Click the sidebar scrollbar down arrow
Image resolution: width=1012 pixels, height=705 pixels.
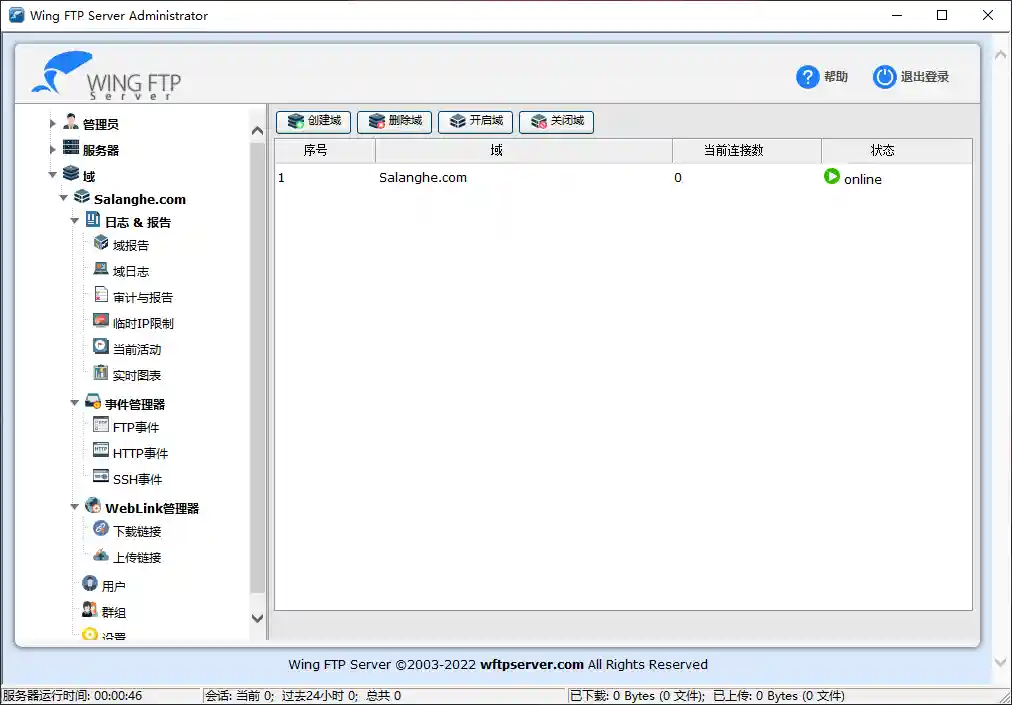click(x=258, y=618)
